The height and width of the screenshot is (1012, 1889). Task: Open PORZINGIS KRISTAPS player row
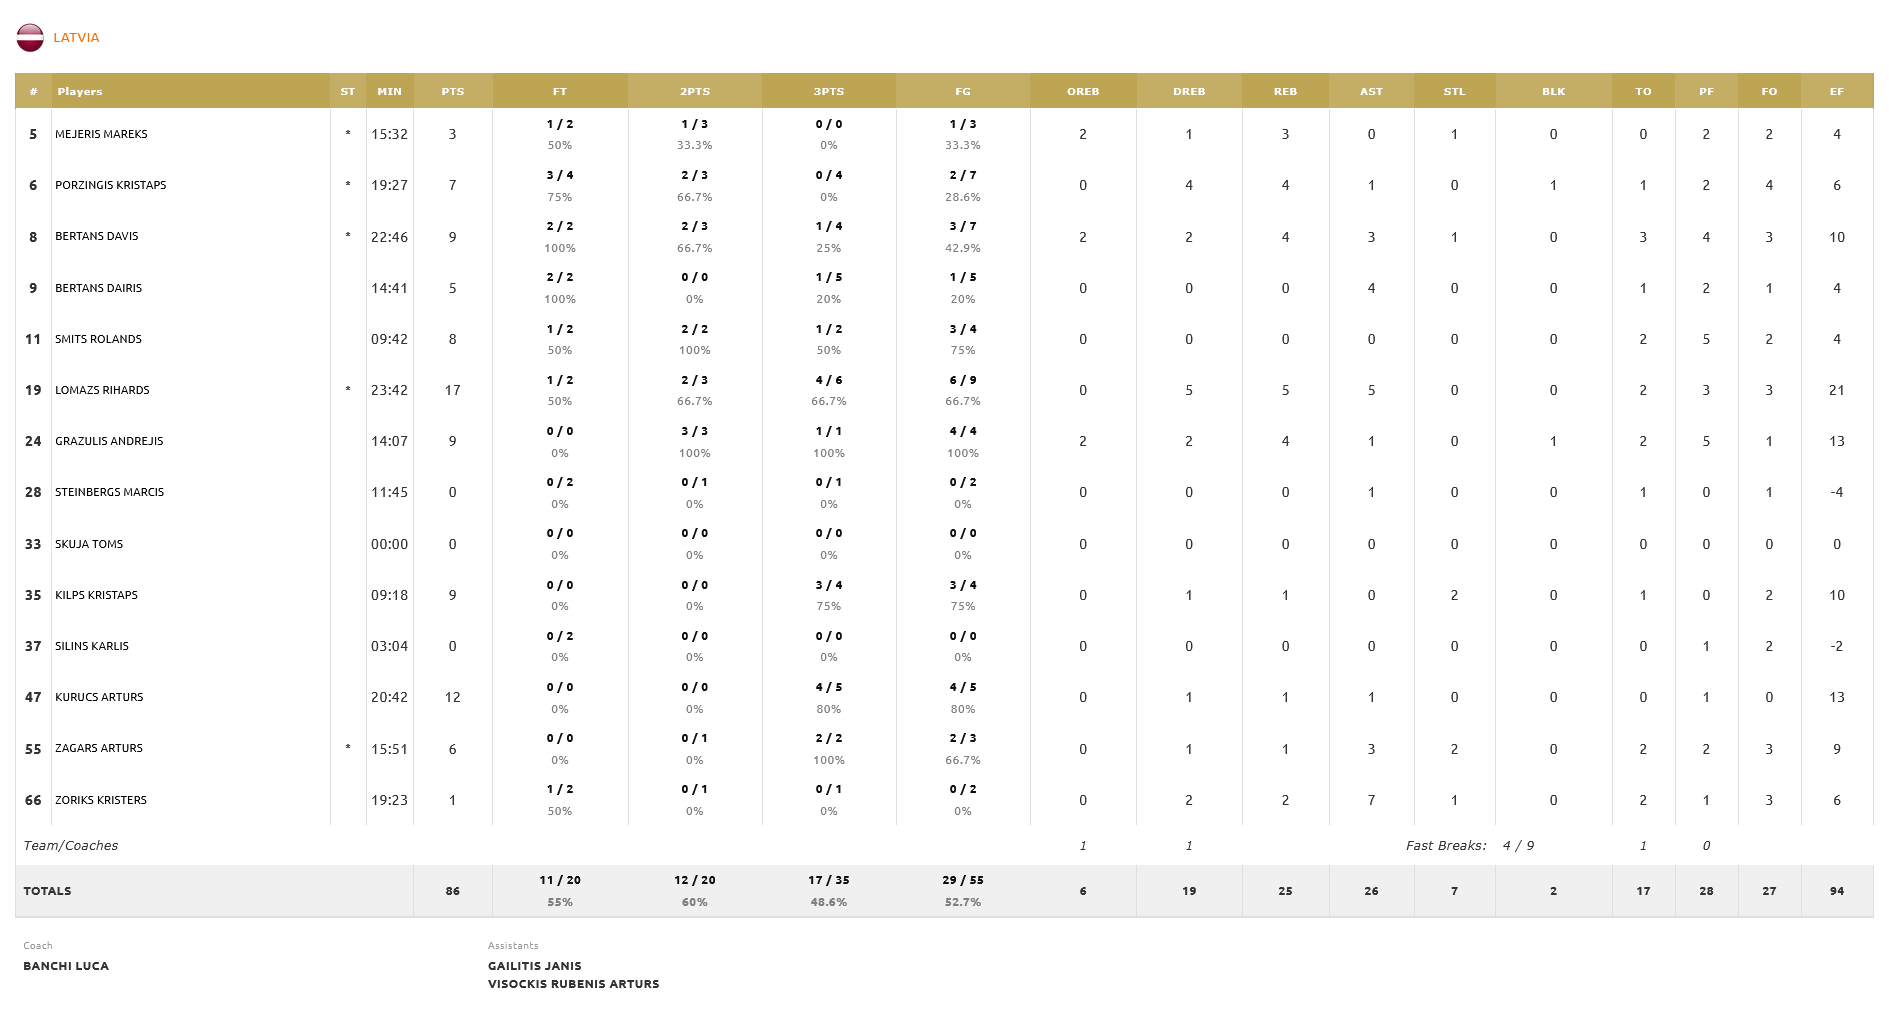click(111, 185)
